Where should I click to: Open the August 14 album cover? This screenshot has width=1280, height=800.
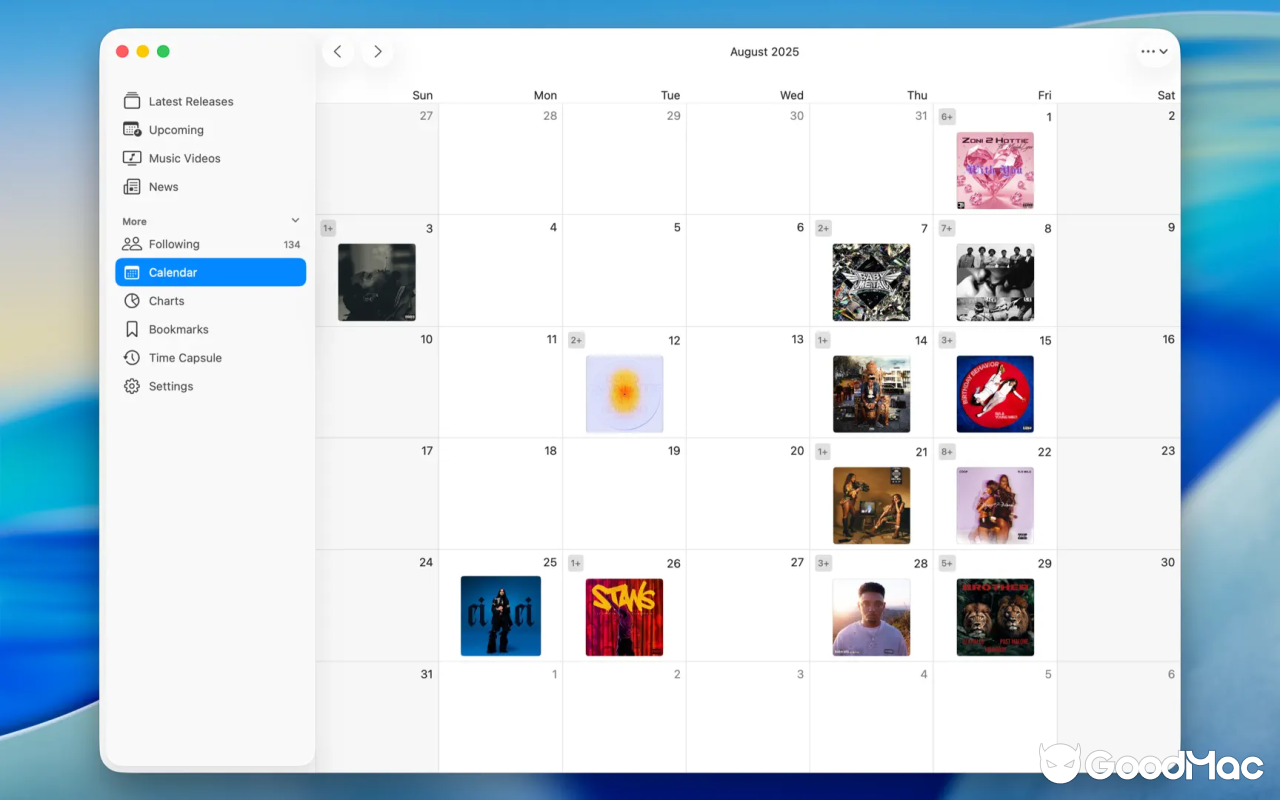coord(871,394)
